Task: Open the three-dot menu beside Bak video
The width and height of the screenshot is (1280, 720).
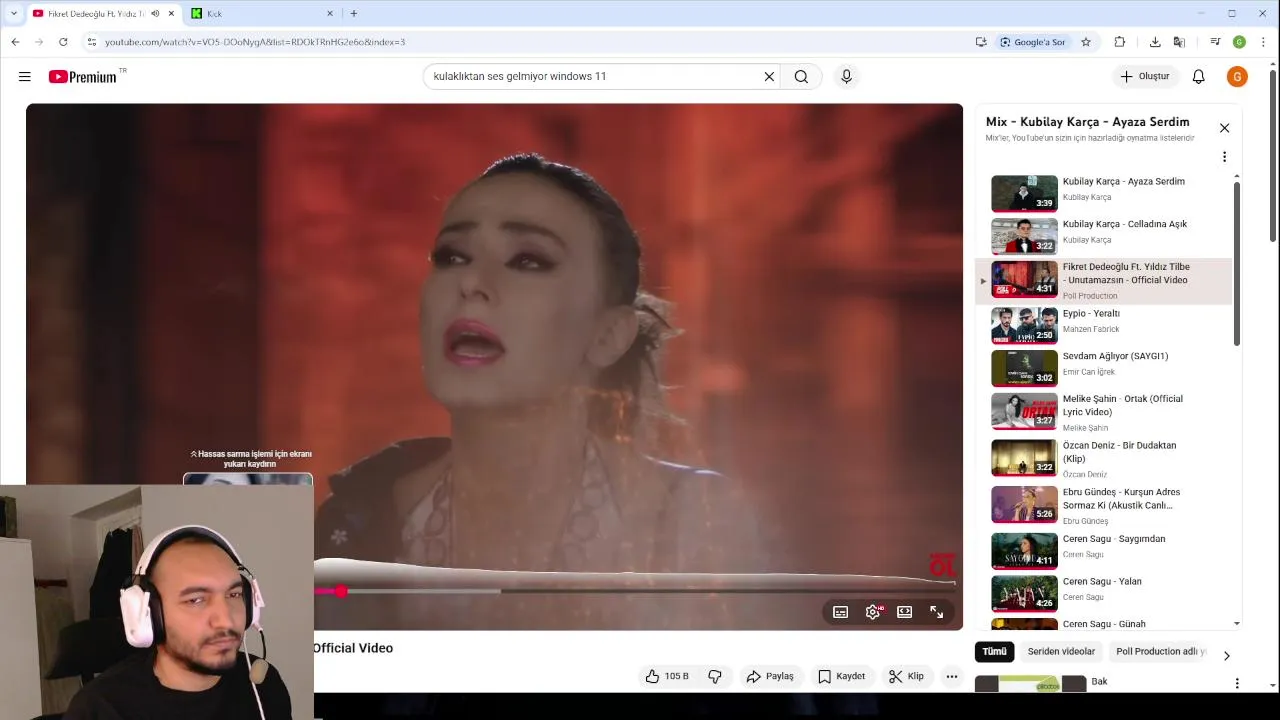Action: 1237,683
